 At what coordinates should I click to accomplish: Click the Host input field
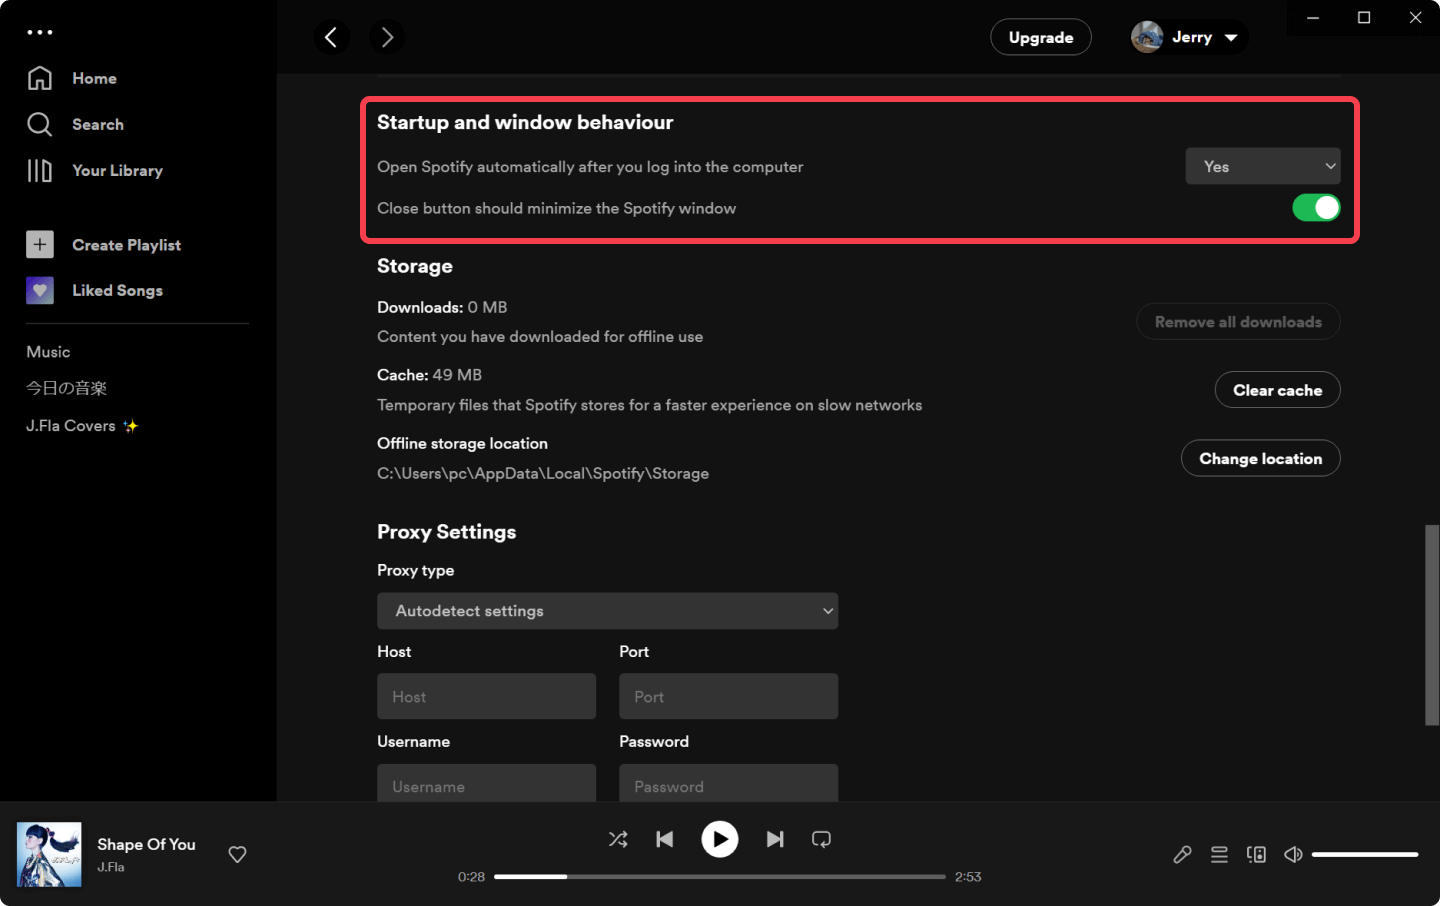point(486,696)
